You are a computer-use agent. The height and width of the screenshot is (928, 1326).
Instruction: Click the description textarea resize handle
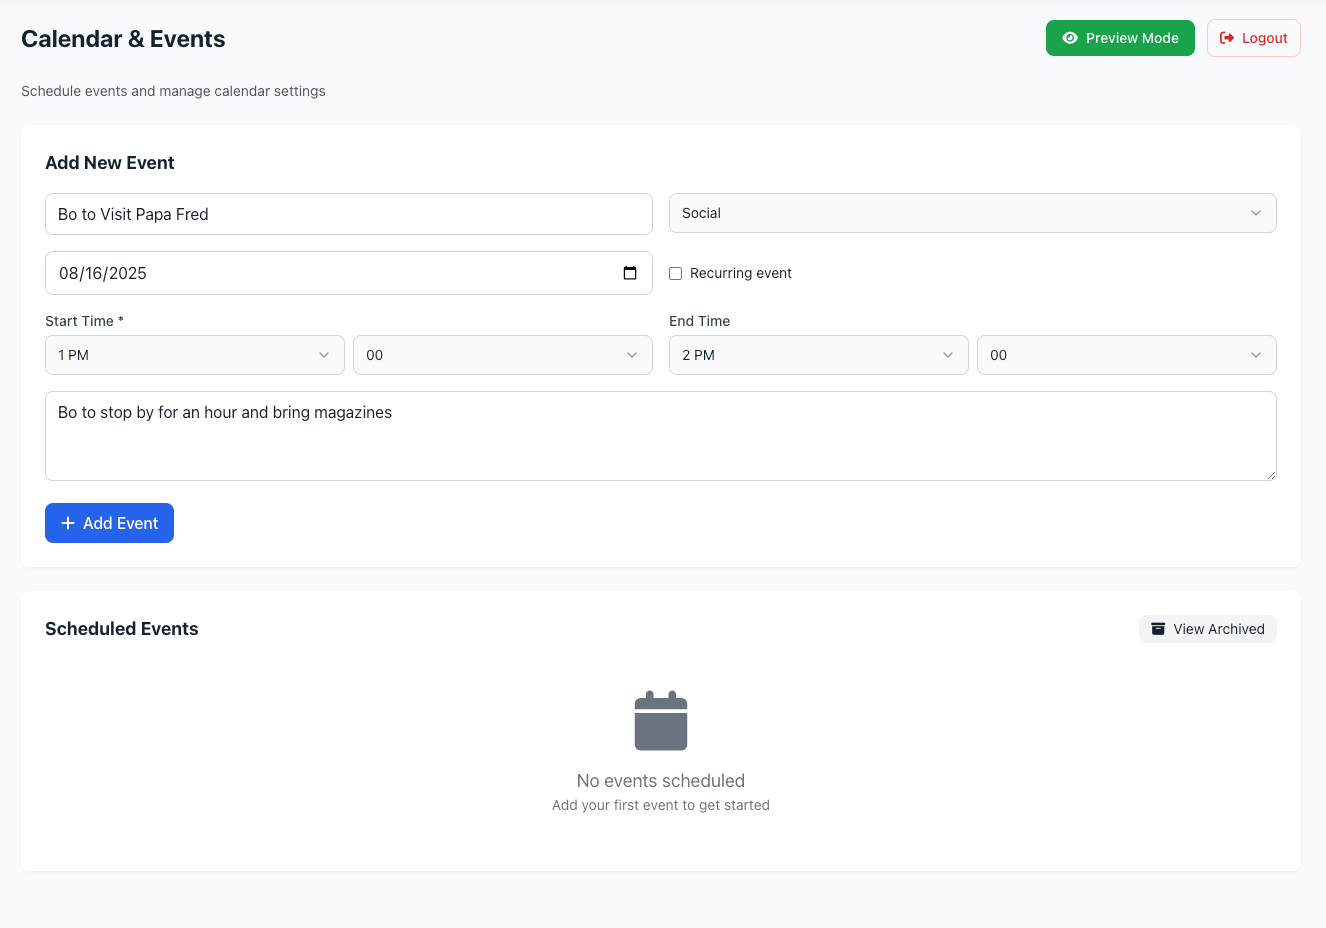1271,475
